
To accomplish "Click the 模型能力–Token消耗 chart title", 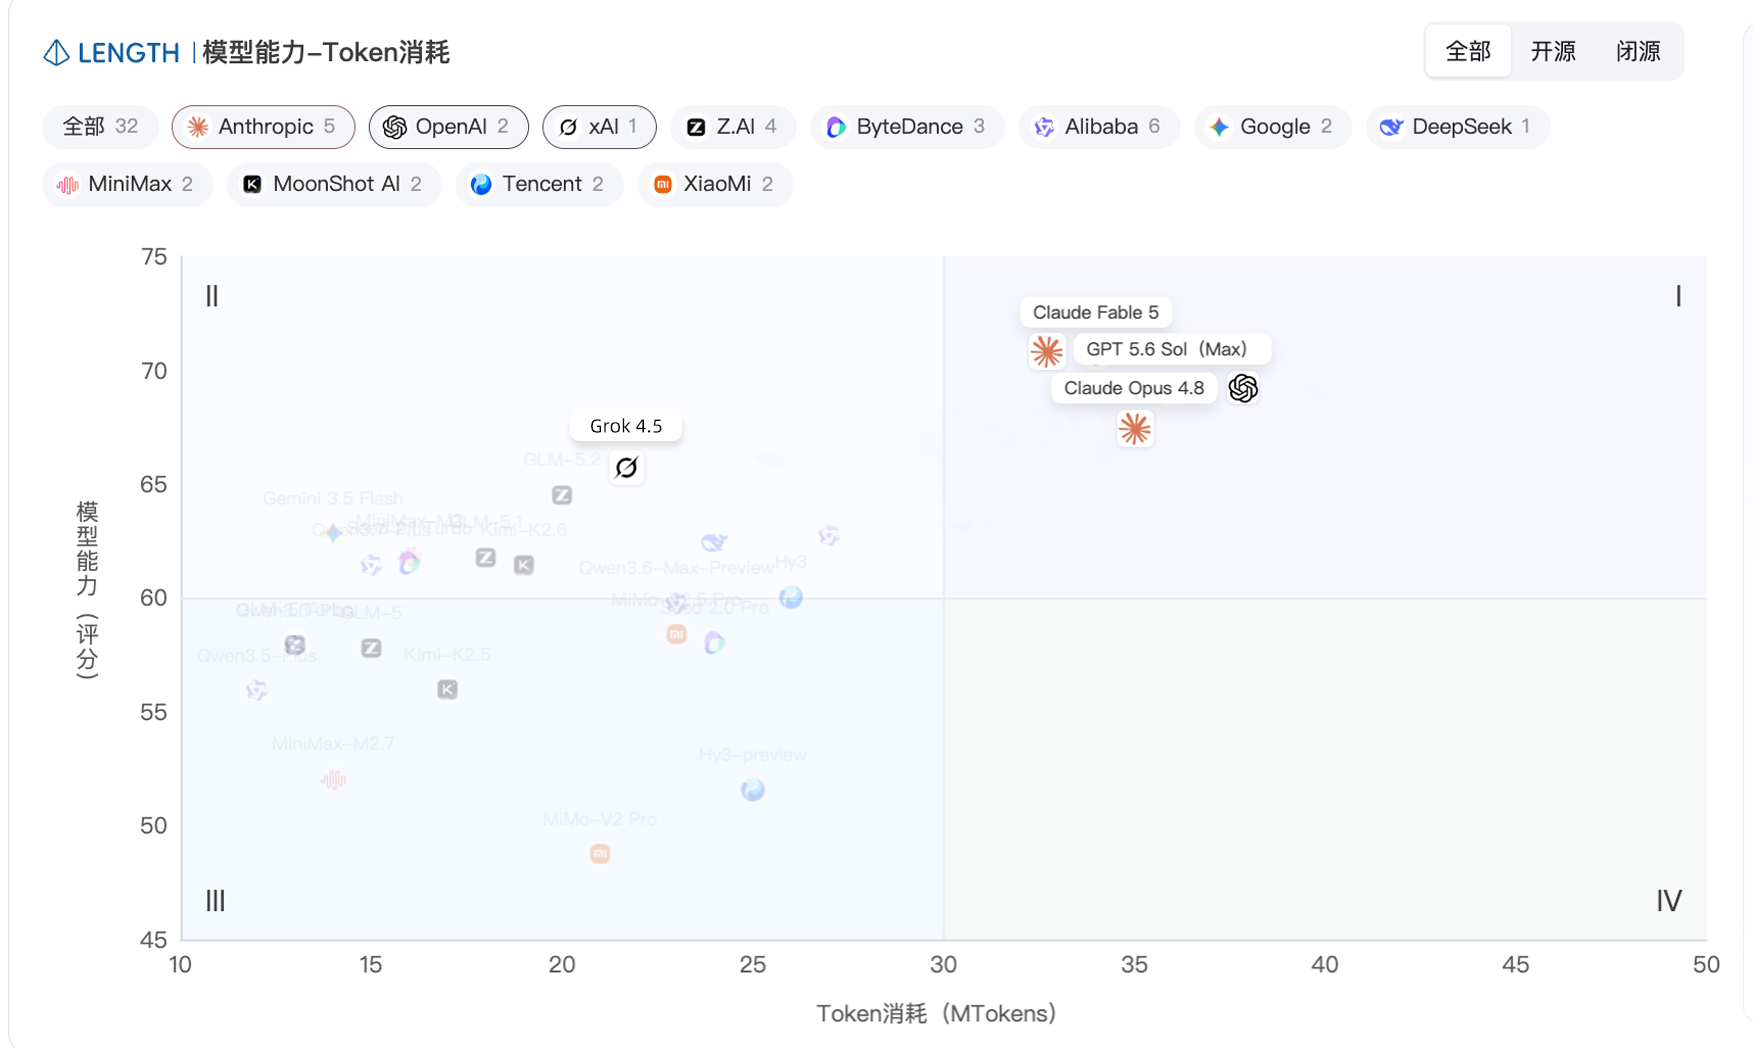I will pyautogui.click(x=326, y=52).
